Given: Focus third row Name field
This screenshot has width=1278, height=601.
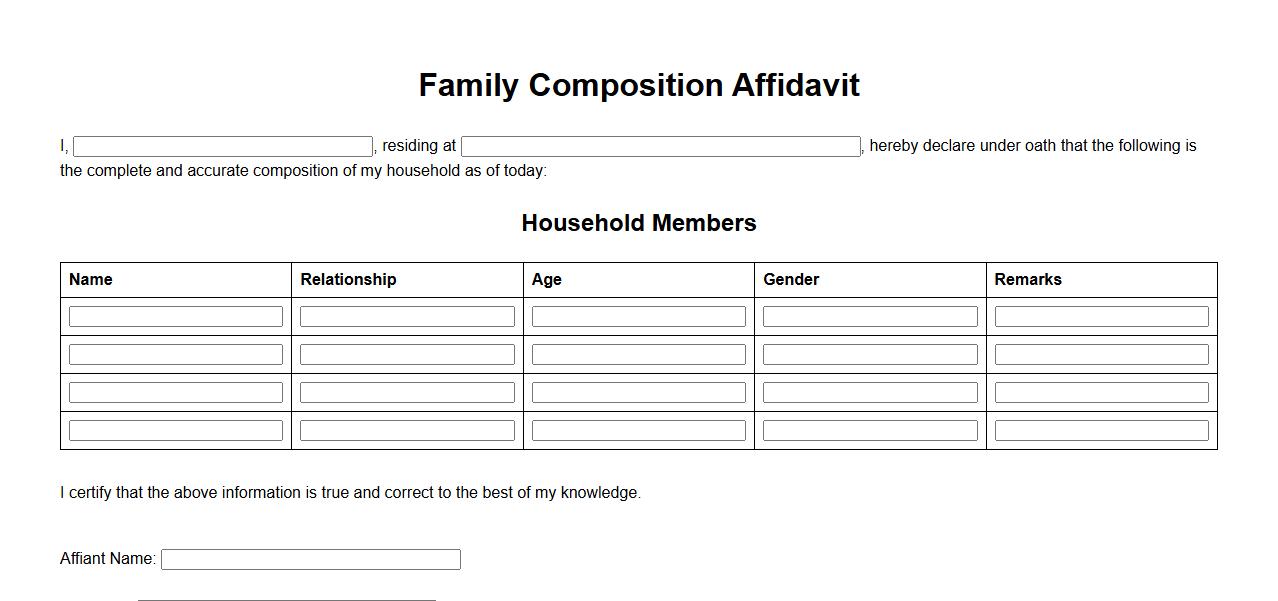Looking at the screenshot, I should (x=176, y=392).
